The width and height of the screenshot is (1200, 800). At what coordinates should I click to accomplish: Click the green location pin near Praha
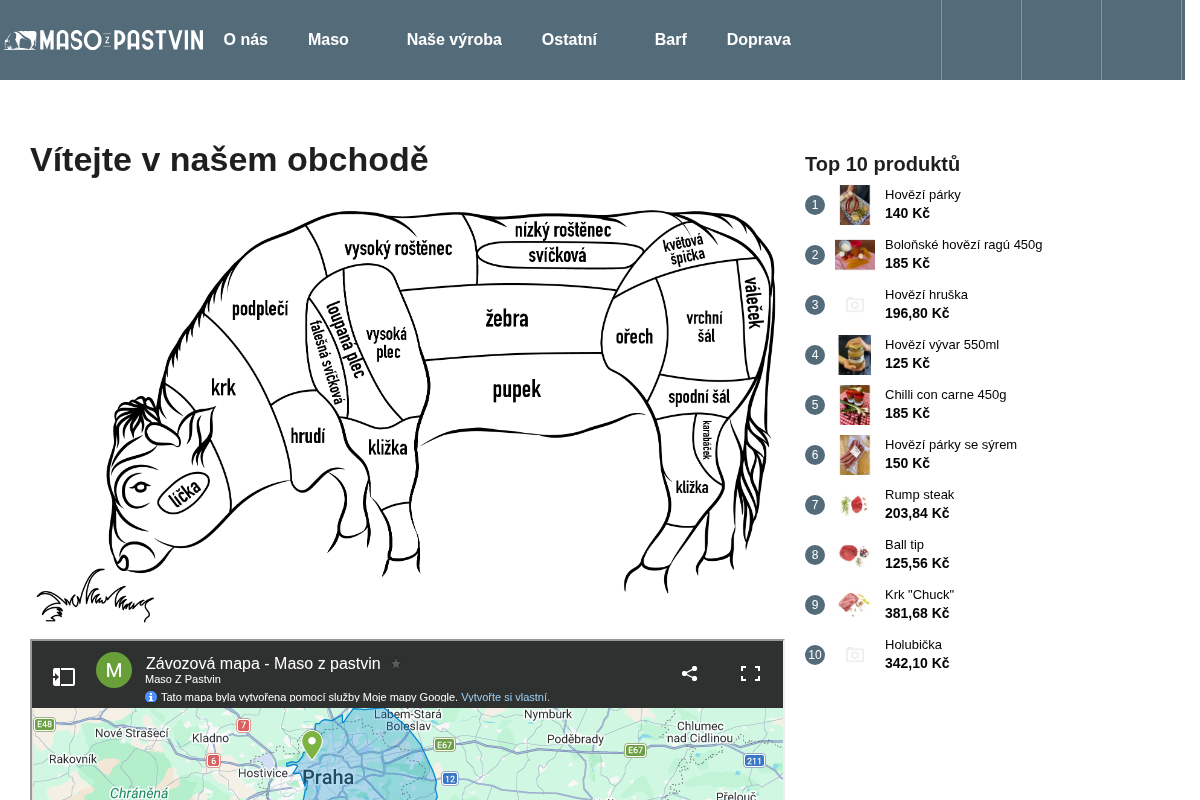[x=312, y=743]
